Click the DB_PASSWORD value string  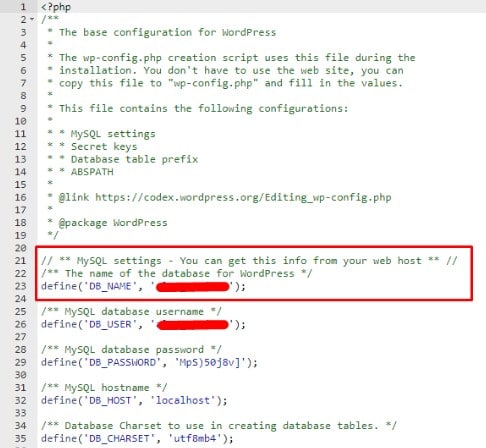point(211,362)
